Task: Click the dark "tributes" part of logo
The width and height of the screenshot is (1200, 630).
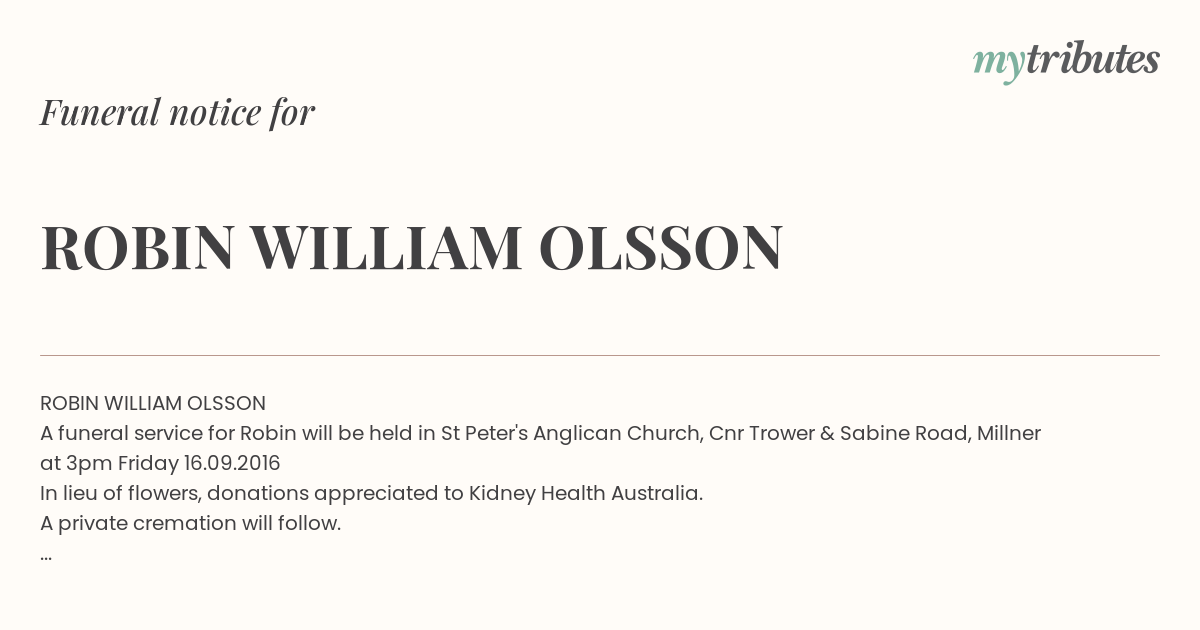Action: [1093, 59]
